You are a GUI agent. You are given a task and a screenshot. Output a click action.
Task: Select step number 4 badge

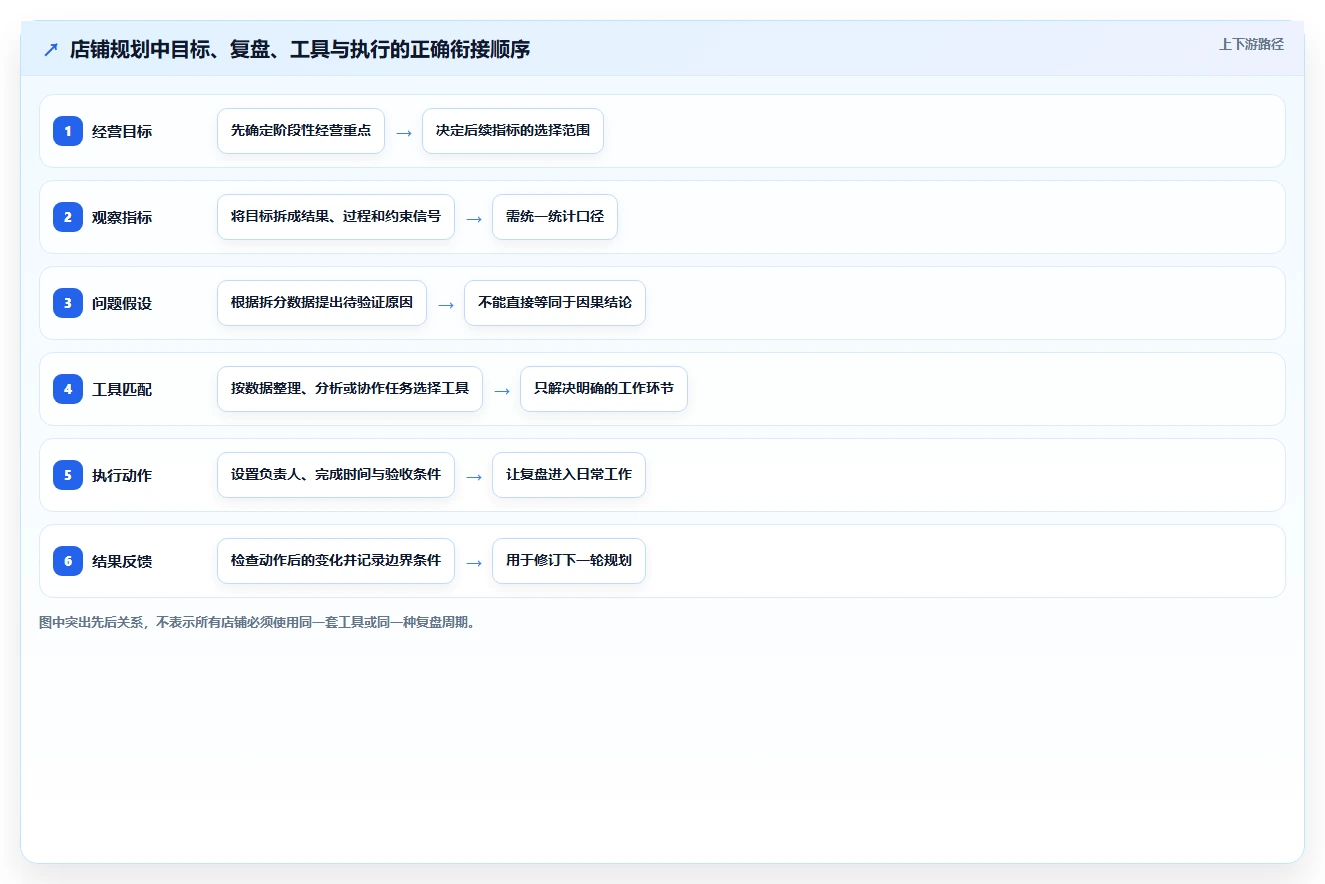point(68,388)
